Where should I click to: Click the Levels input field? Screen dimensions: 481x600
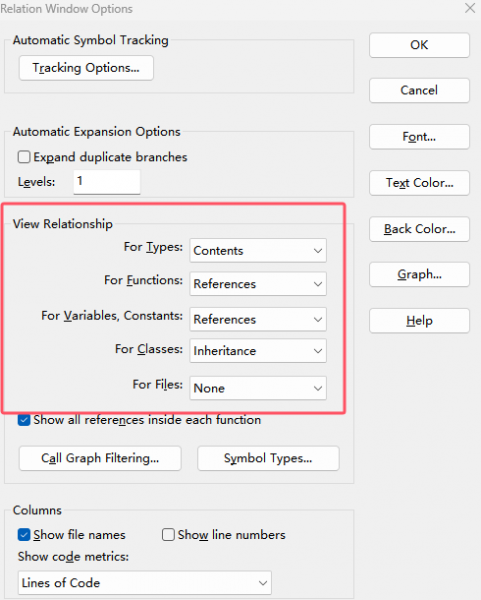coord(107,181)
